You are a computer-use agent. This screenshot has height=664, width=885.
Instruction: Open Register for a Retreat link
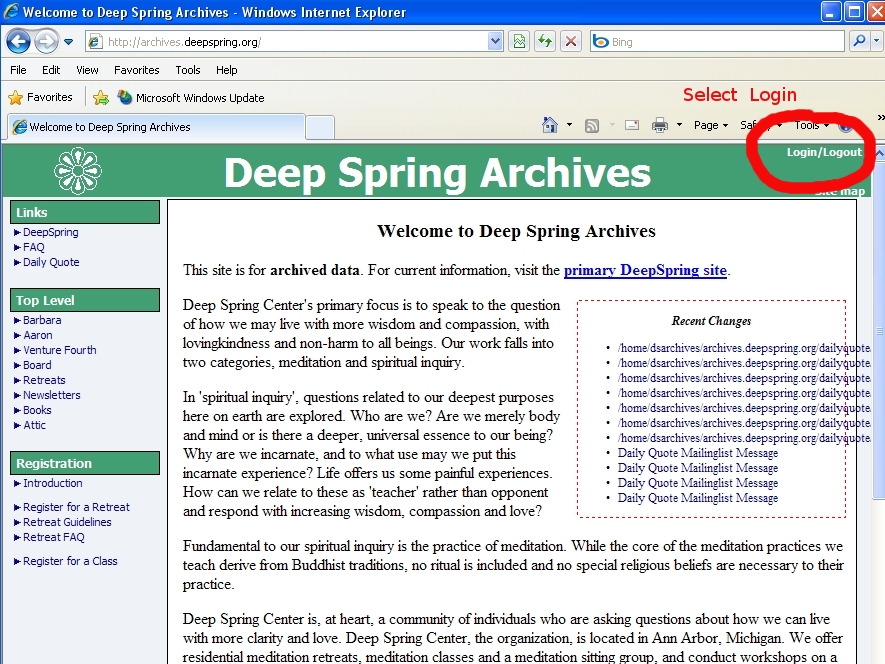76,507
